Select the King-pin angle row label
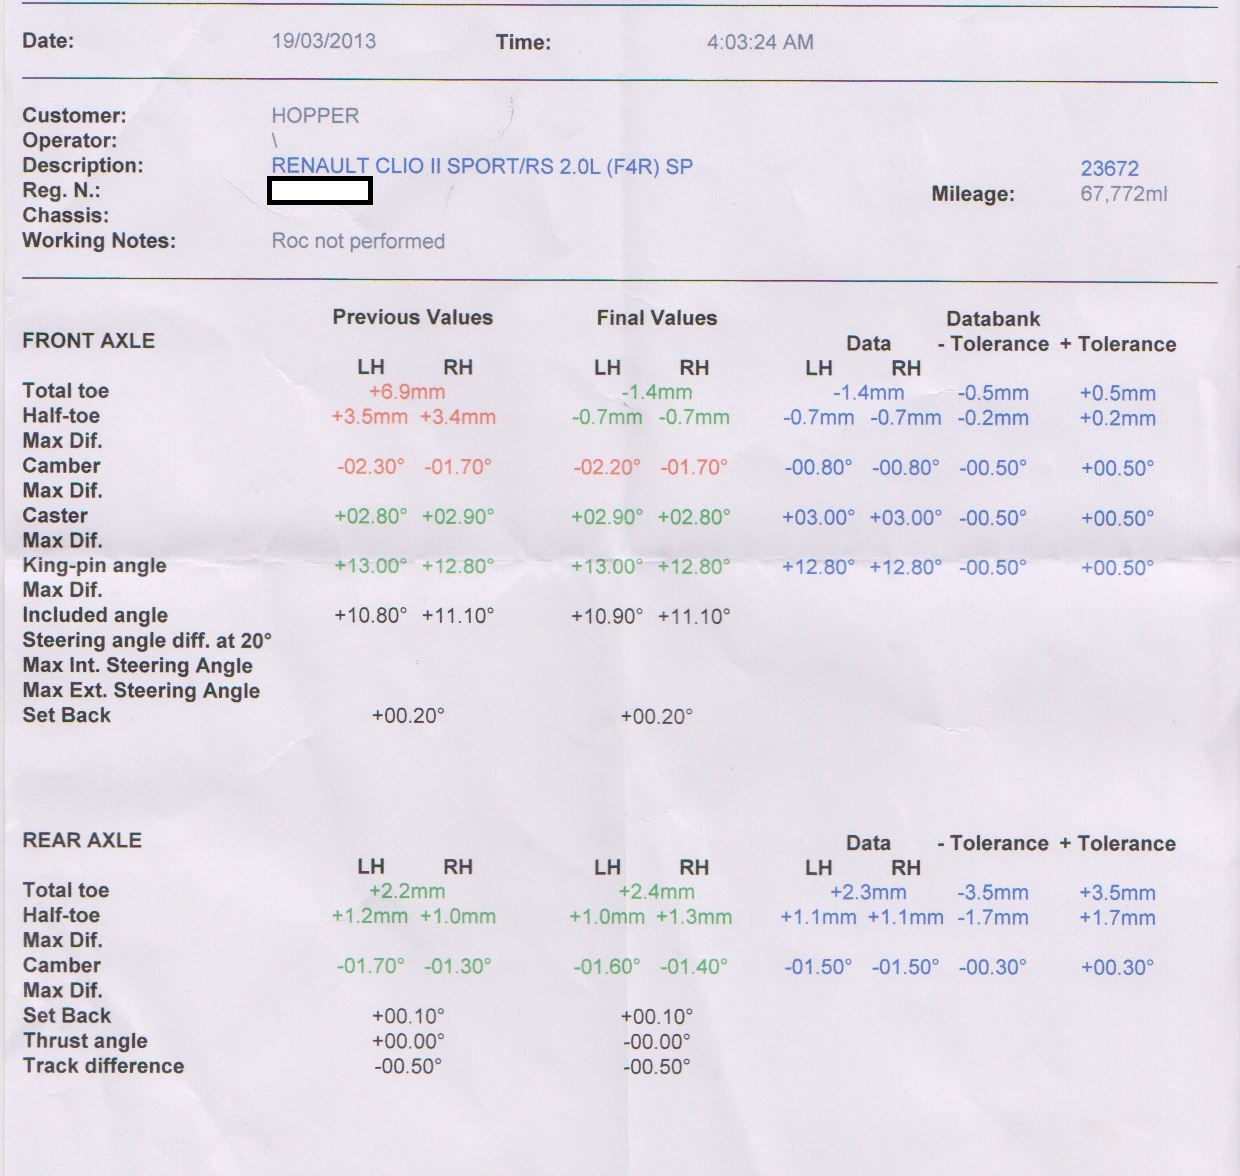This screenshot has height=1176, width=1240. pos(94,565)
